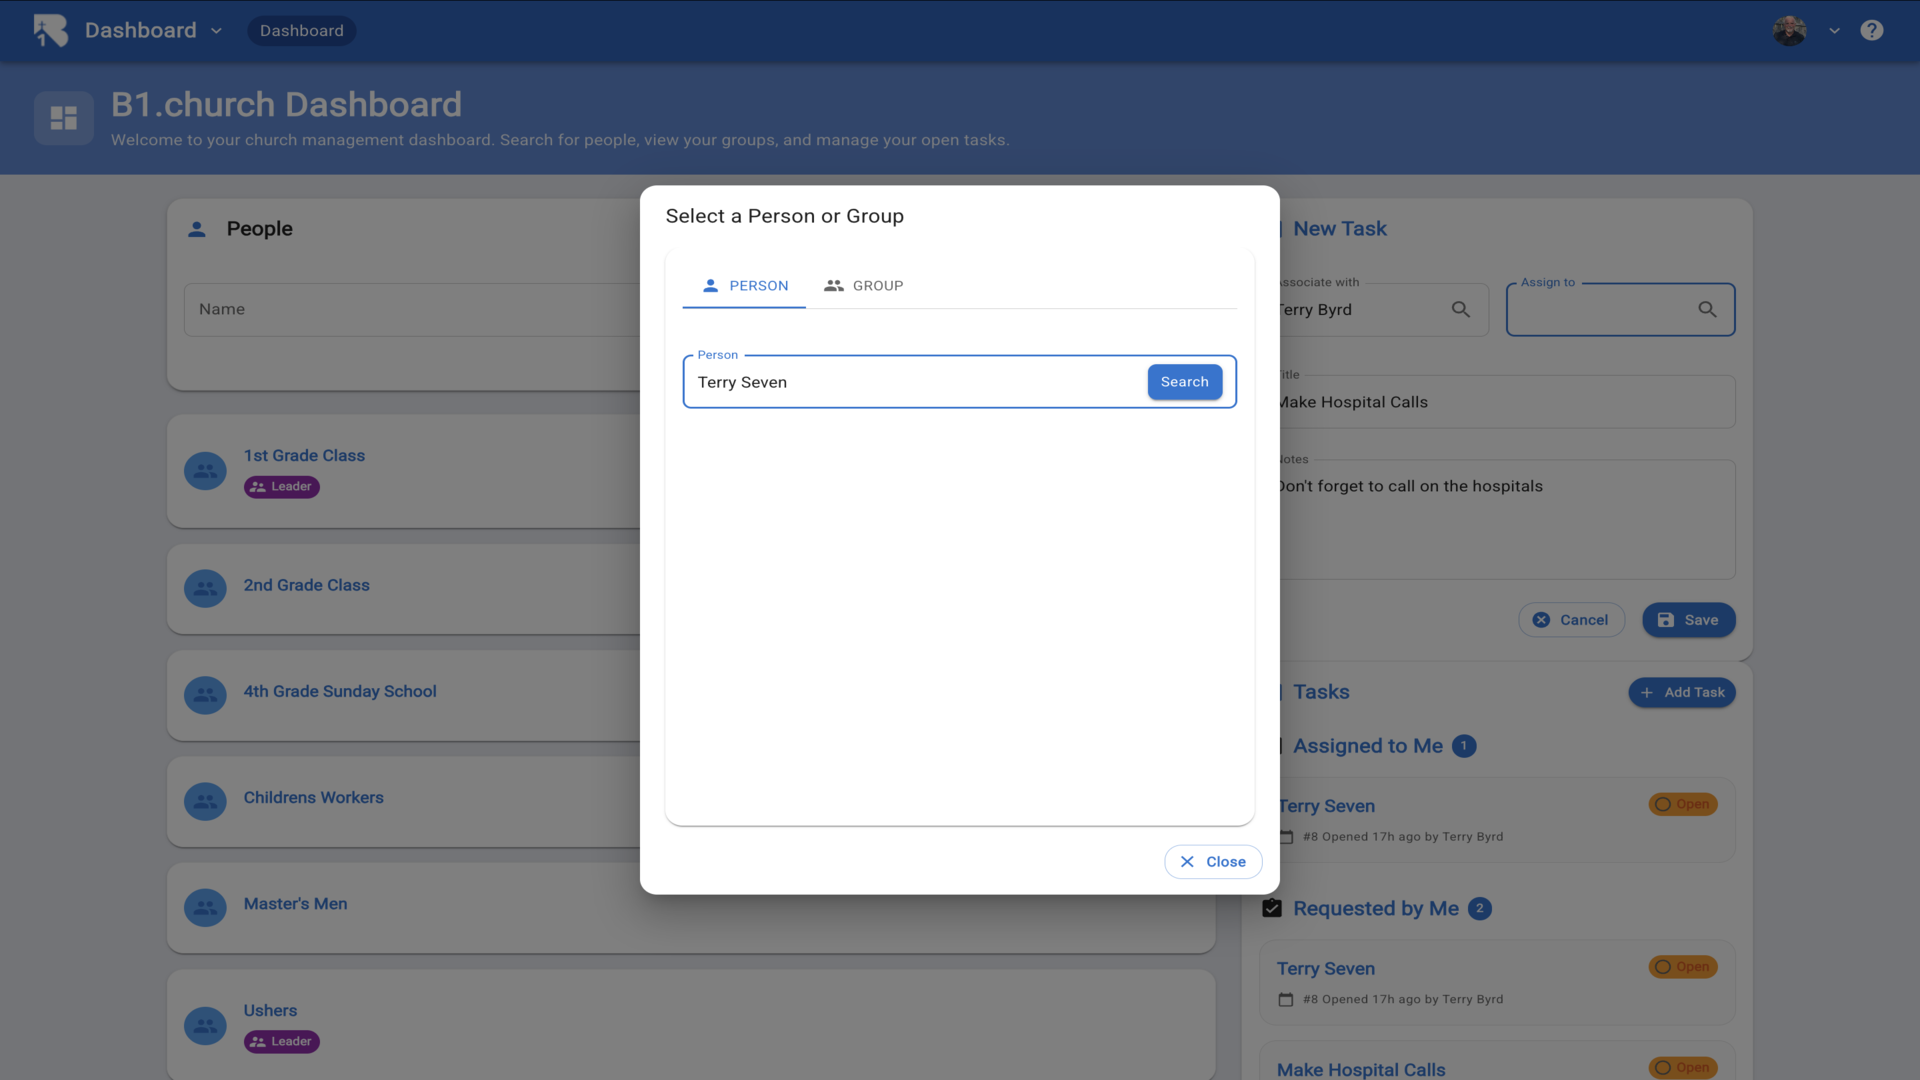Viewport: 1920px width, 1080px height.
Task: Click the dashboard grid icon beside title
Action: (x=64, y=118)
